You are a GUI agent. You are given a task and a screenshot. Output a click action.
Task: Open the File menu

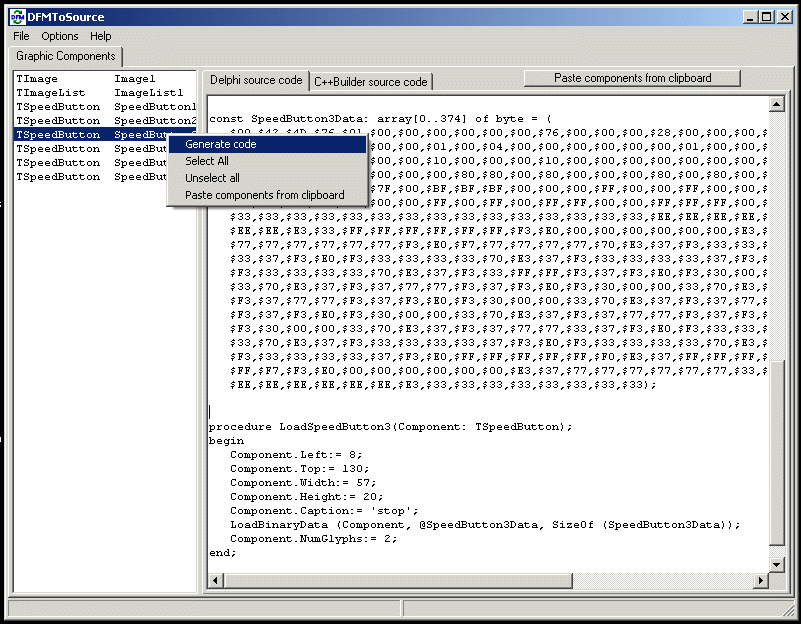[21, 36]
